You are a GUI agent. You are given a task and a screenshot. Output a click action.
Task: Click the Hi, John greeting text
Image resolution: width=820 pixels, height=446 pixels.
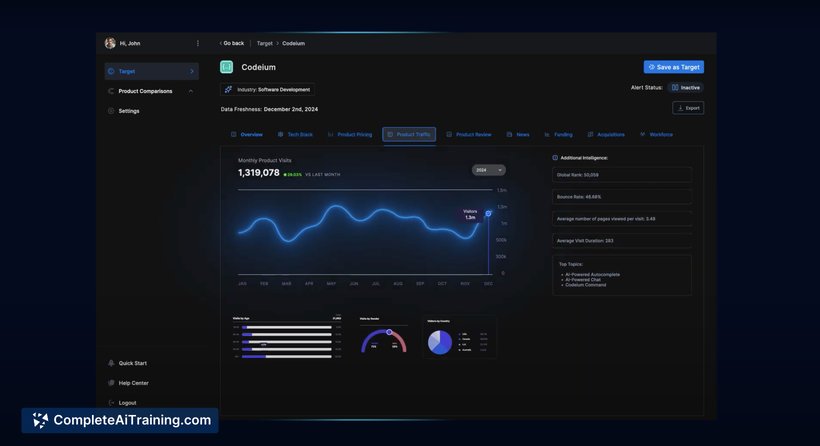pos(130,43)
